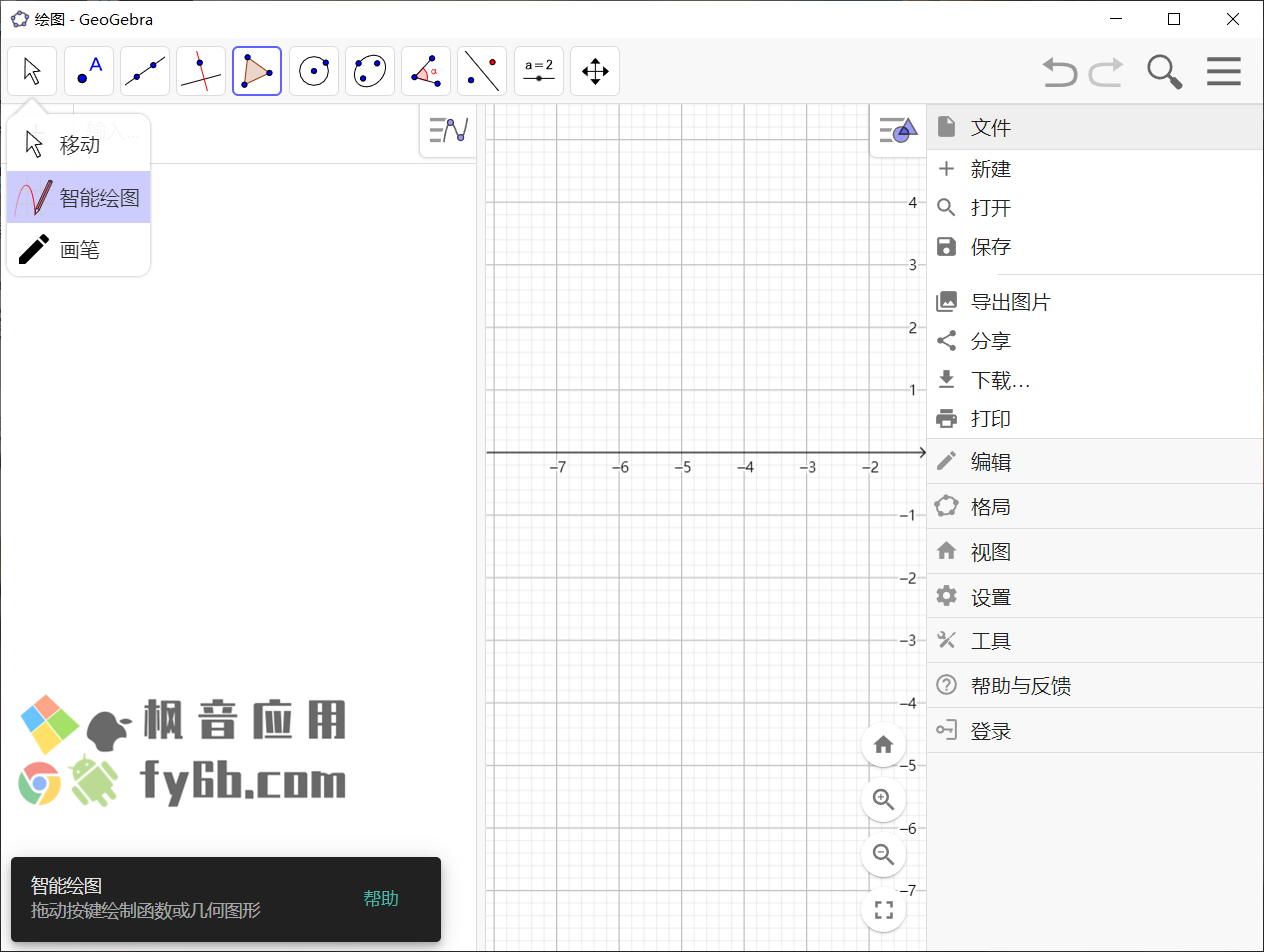The image size is (1264, 952).
Task: Expand the 编辑 menu section
Action: (x=1095, y=461)
